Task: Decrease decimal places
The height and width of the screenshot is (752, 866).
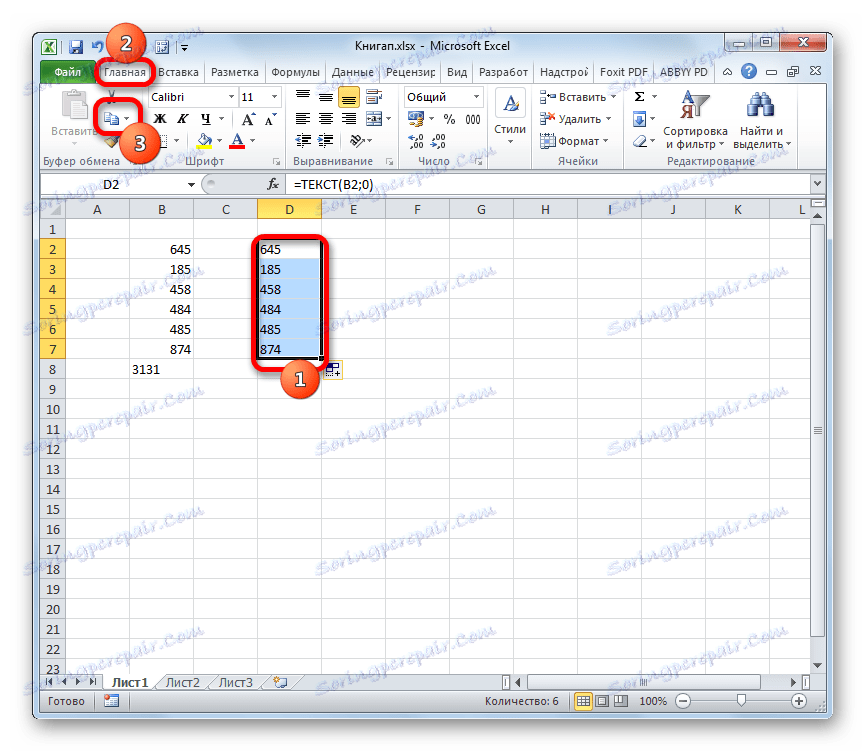Action: (x=438, y=141)
